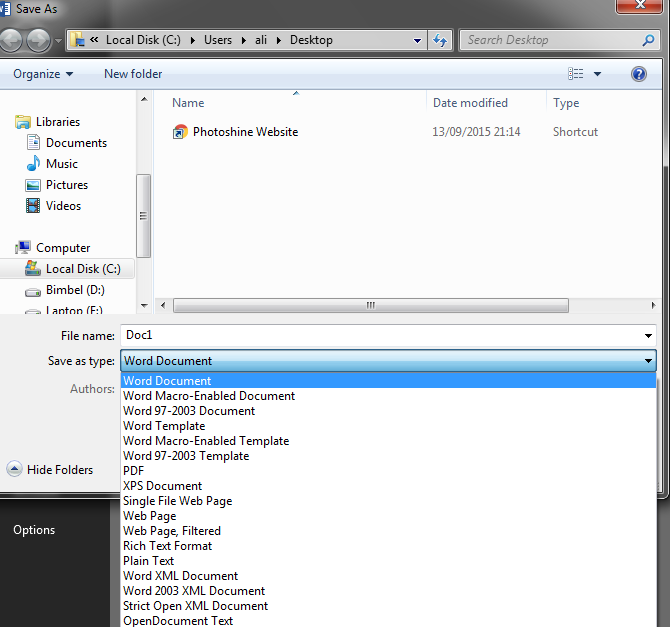
Task: Choose Rich Text Format option
Action: [x=388, y=545]
